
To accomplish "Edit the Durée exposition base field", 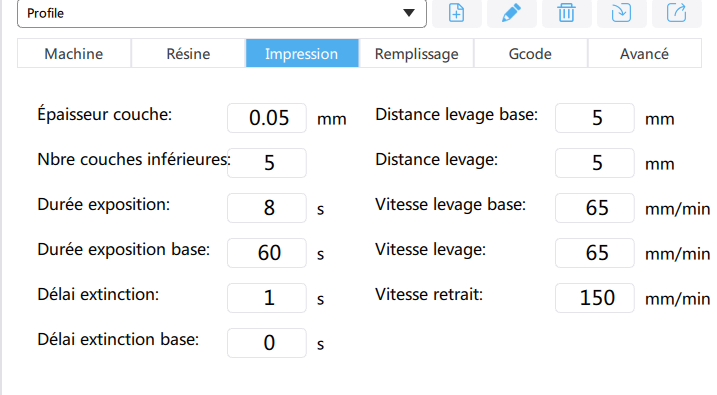I will [x=267, y=253].
